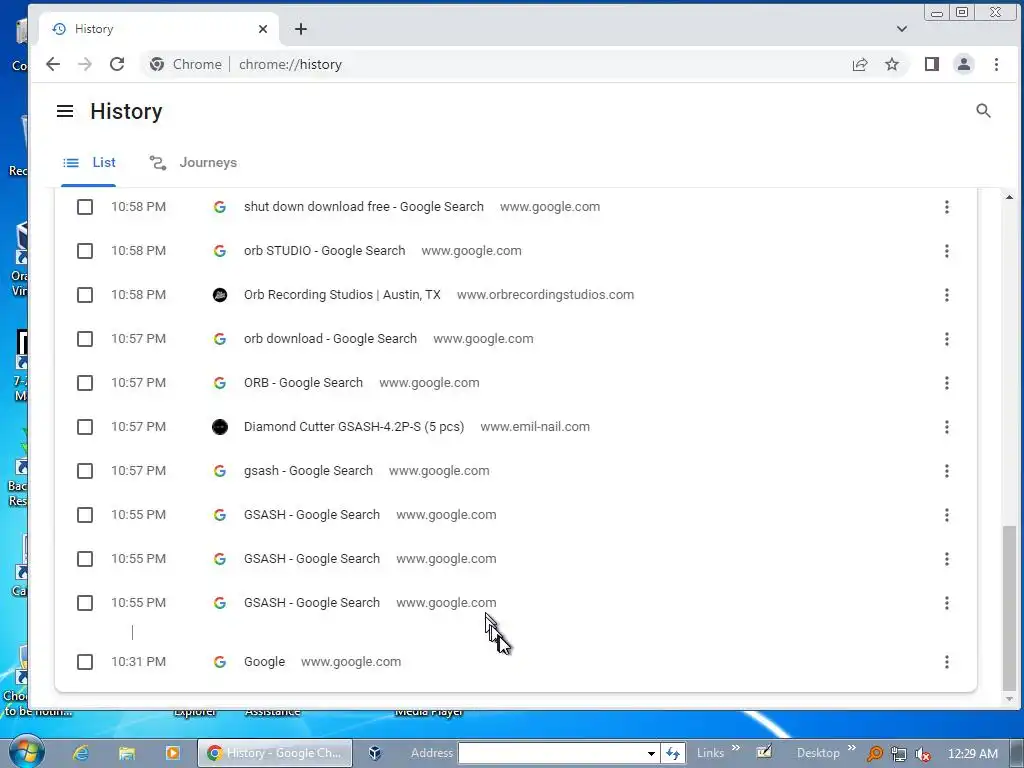Check the Orb Recording Studios entry
This screenshot has height=768, width=1024.
point(85,295)
